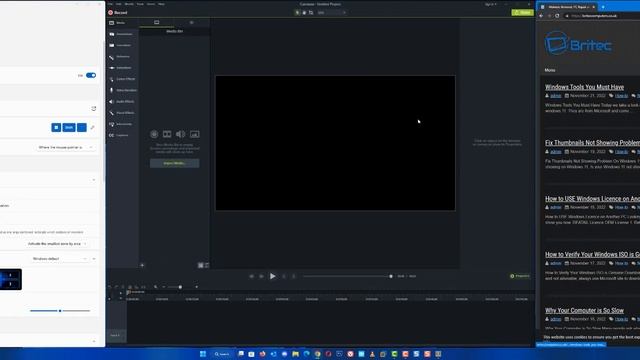The image size is (640, 360).
Task: Switch media bin to list view
Action: click(x=207, y=265)
